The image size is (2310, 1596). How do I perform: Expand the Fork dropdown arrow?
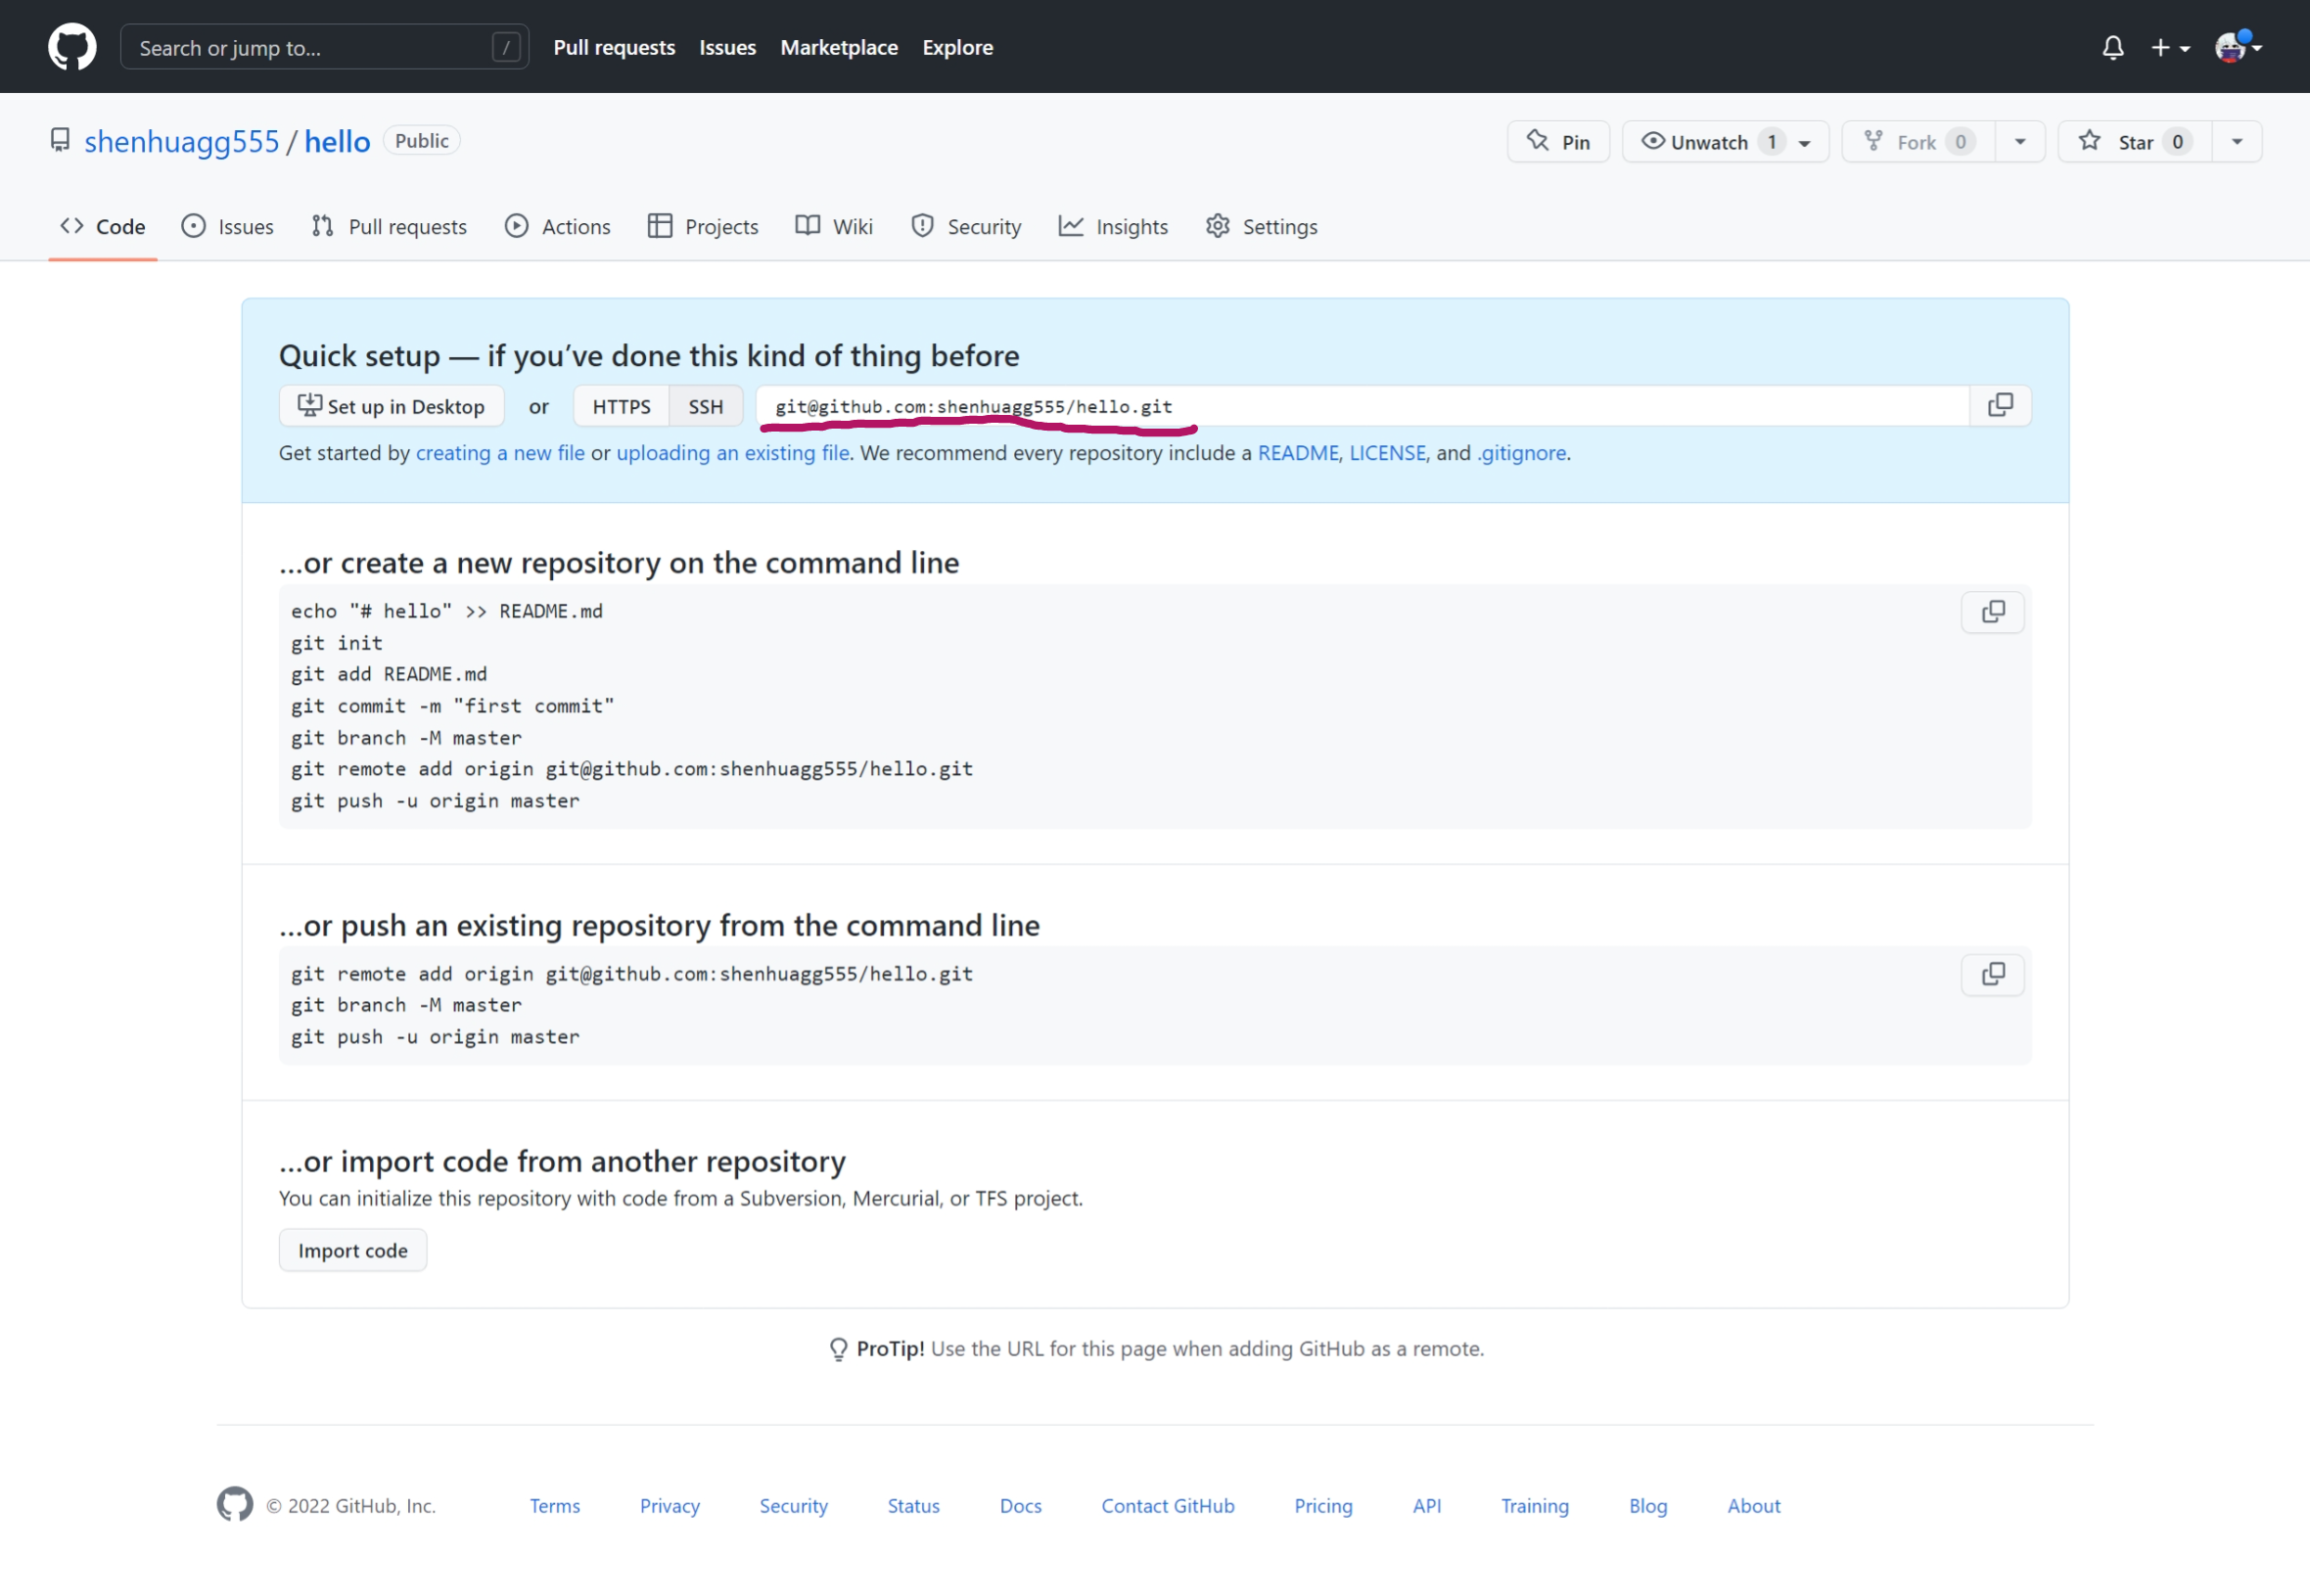[2020, 141]
